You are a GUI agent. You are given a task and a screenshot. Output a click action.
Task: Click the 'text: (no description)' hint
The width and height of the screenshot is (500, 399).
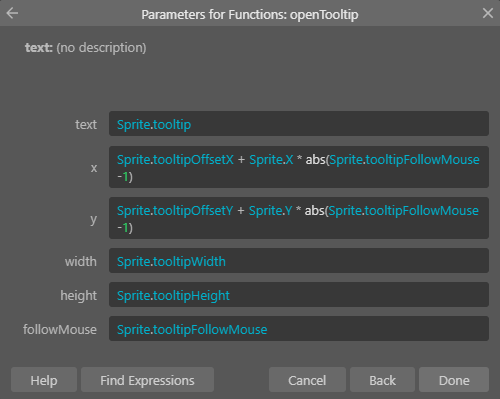click(x=86, y=48)
